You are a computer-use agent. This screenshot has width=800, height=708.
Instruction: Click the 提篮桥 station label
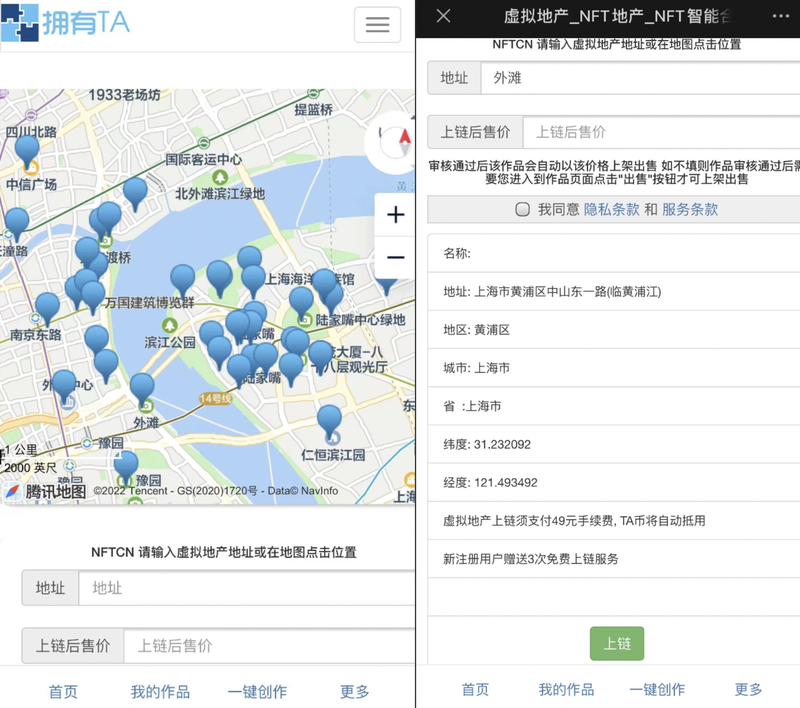pyautogui.click(x=313, y=109)
